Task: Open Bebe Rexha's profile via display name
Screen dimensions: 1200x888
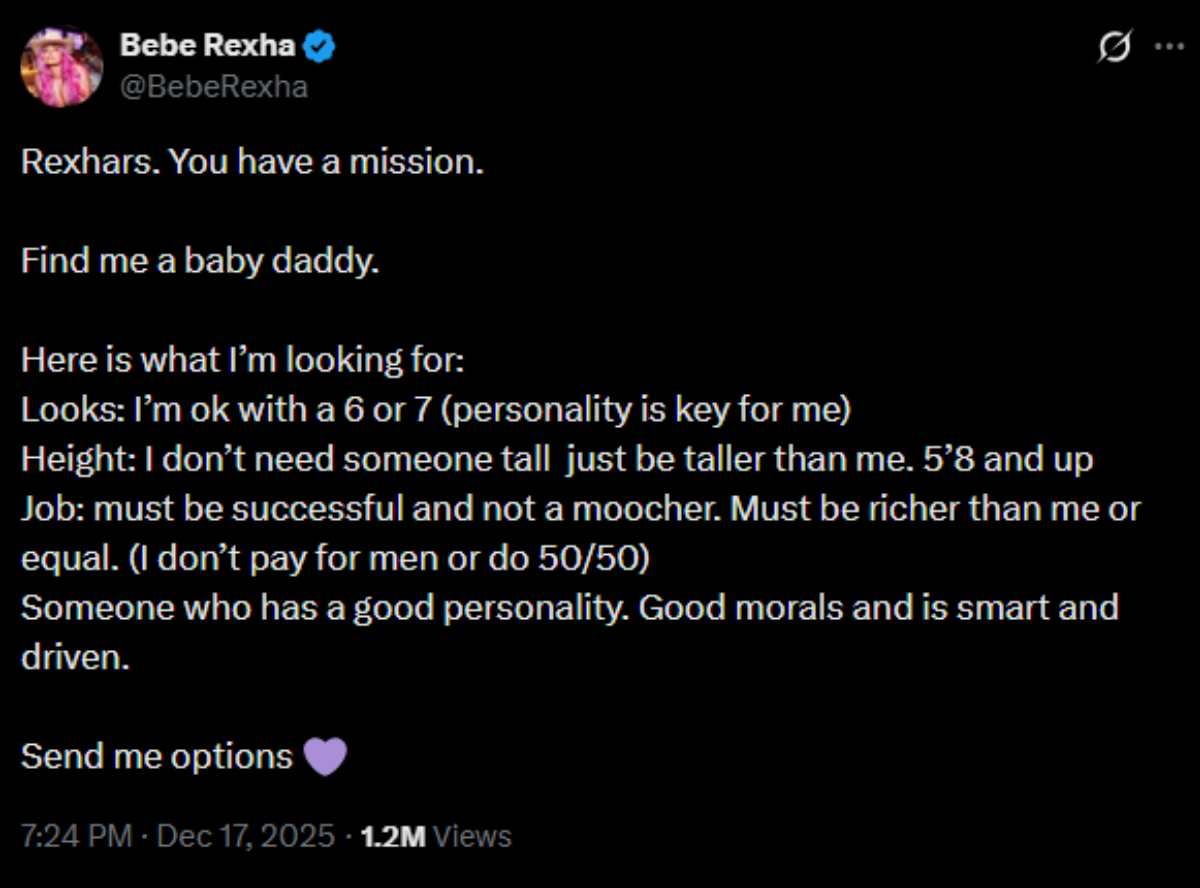Action: pos(205,45)
